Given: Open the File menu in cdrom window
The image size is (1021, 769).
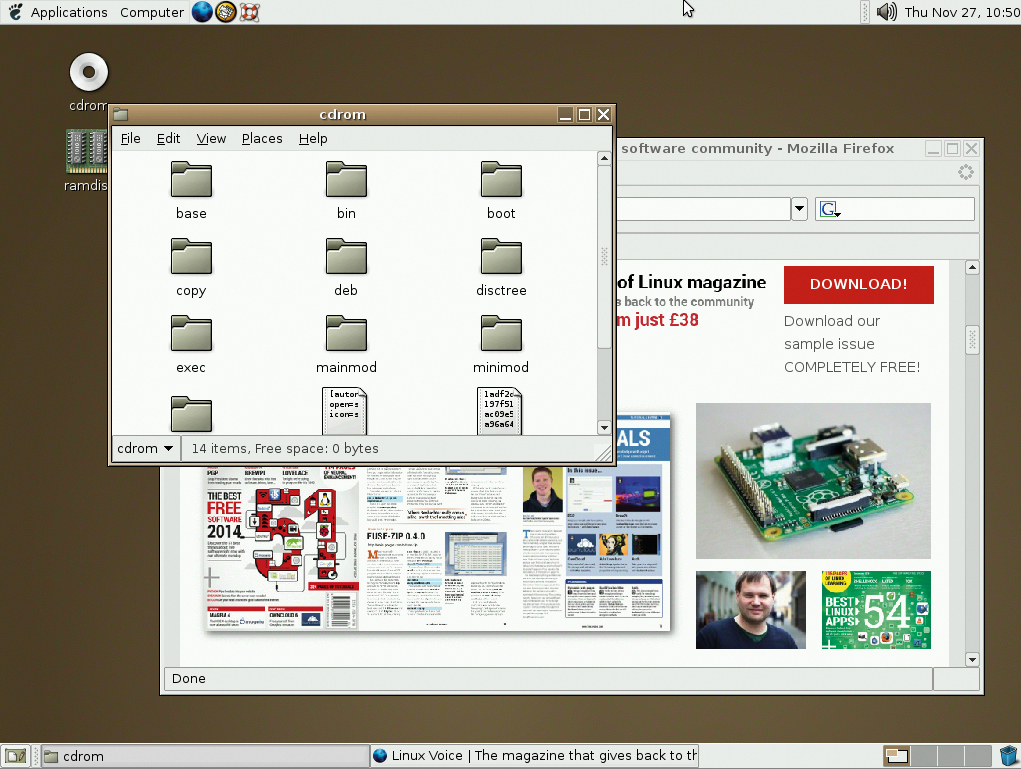Looking at the screenshot, I should point(130,138).
